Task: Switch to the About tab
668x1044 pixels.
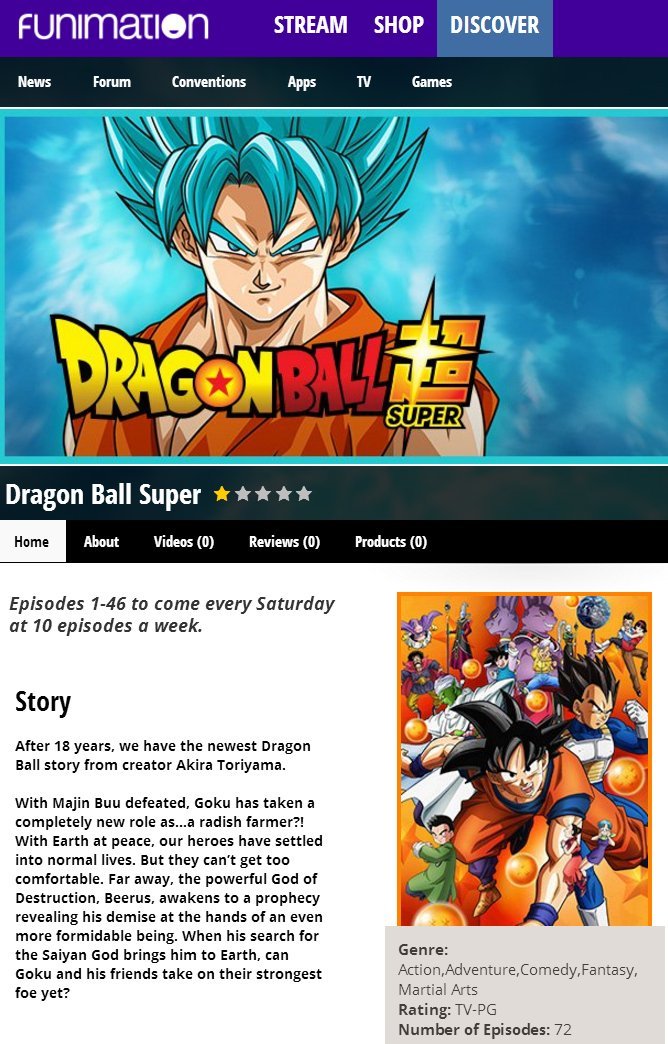Action: 101,541
